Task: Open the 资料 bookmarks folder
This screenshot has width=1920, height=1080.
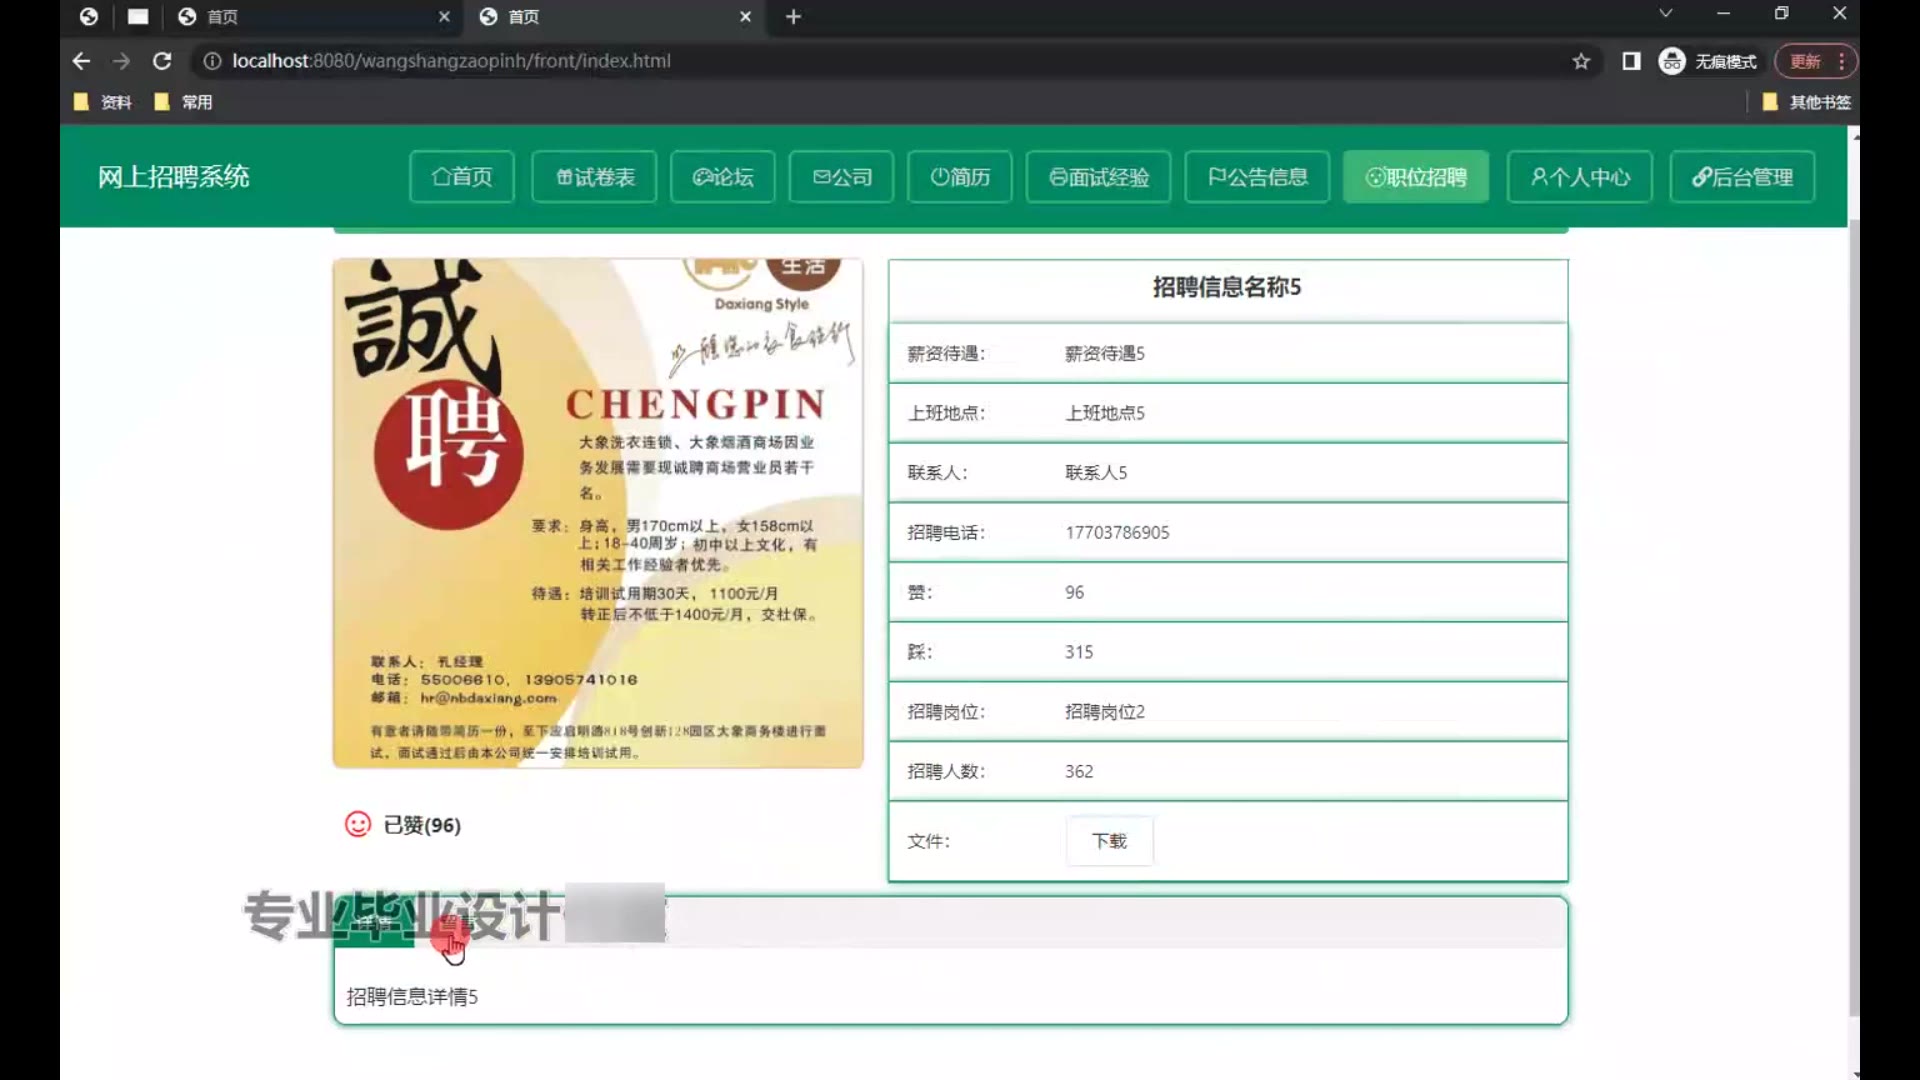Action: click(x=103, y=102)
